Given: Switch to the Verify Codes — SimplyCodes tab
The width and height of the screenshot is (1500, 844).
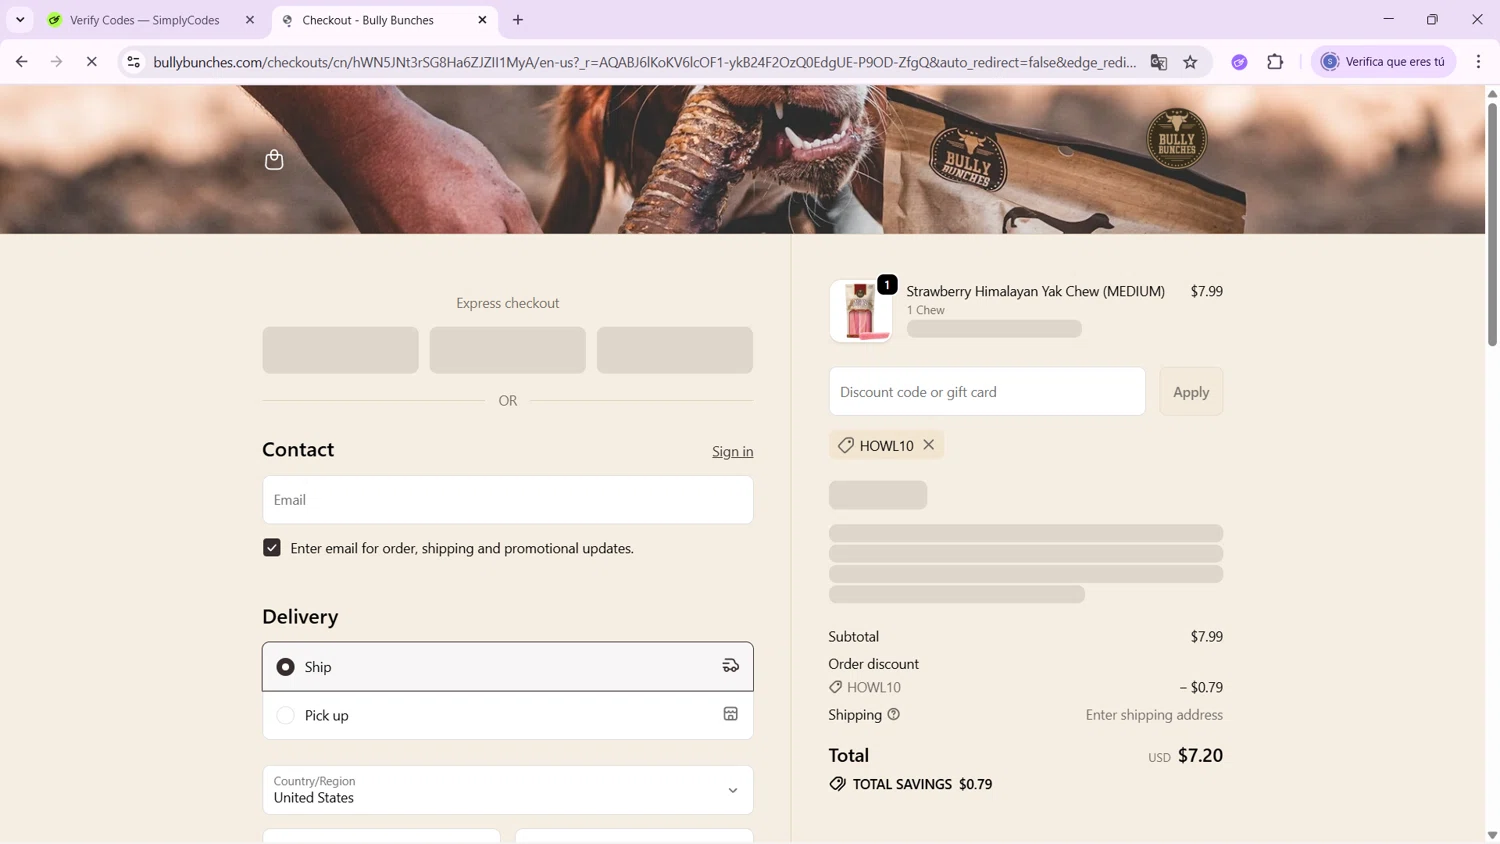Looking at the screenshot, I should click(145, 20).
